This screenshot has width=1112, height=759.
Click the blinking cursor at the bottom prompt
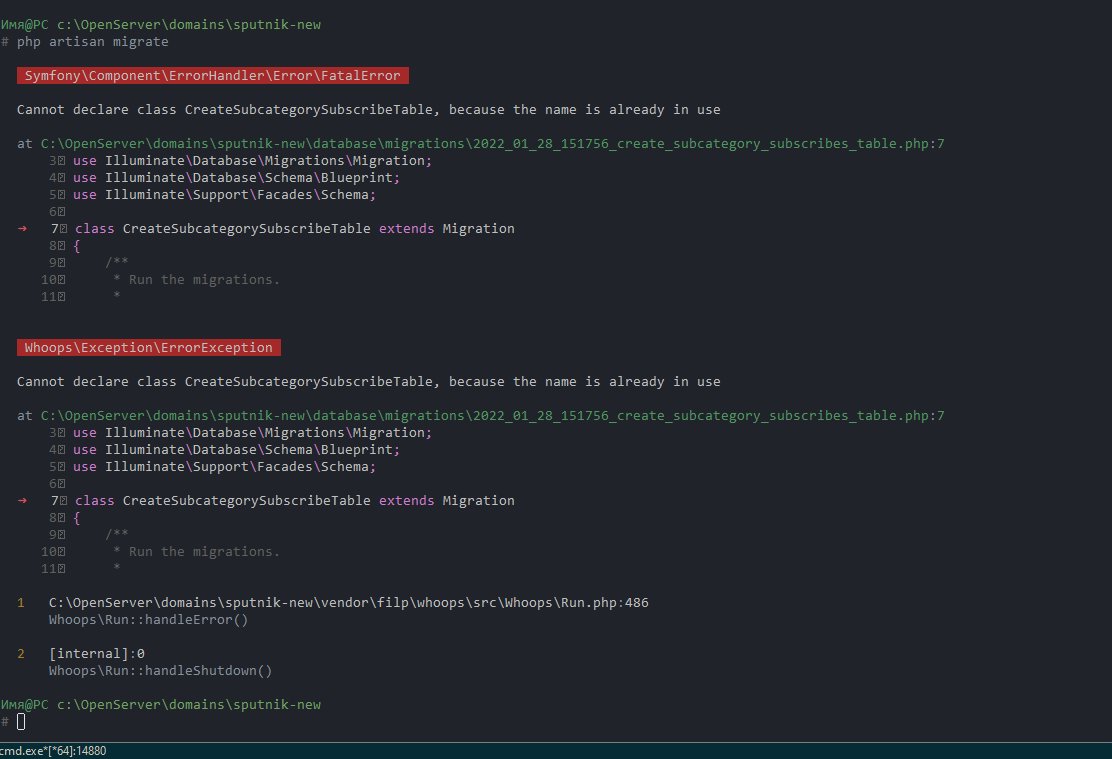coord(21,722)
